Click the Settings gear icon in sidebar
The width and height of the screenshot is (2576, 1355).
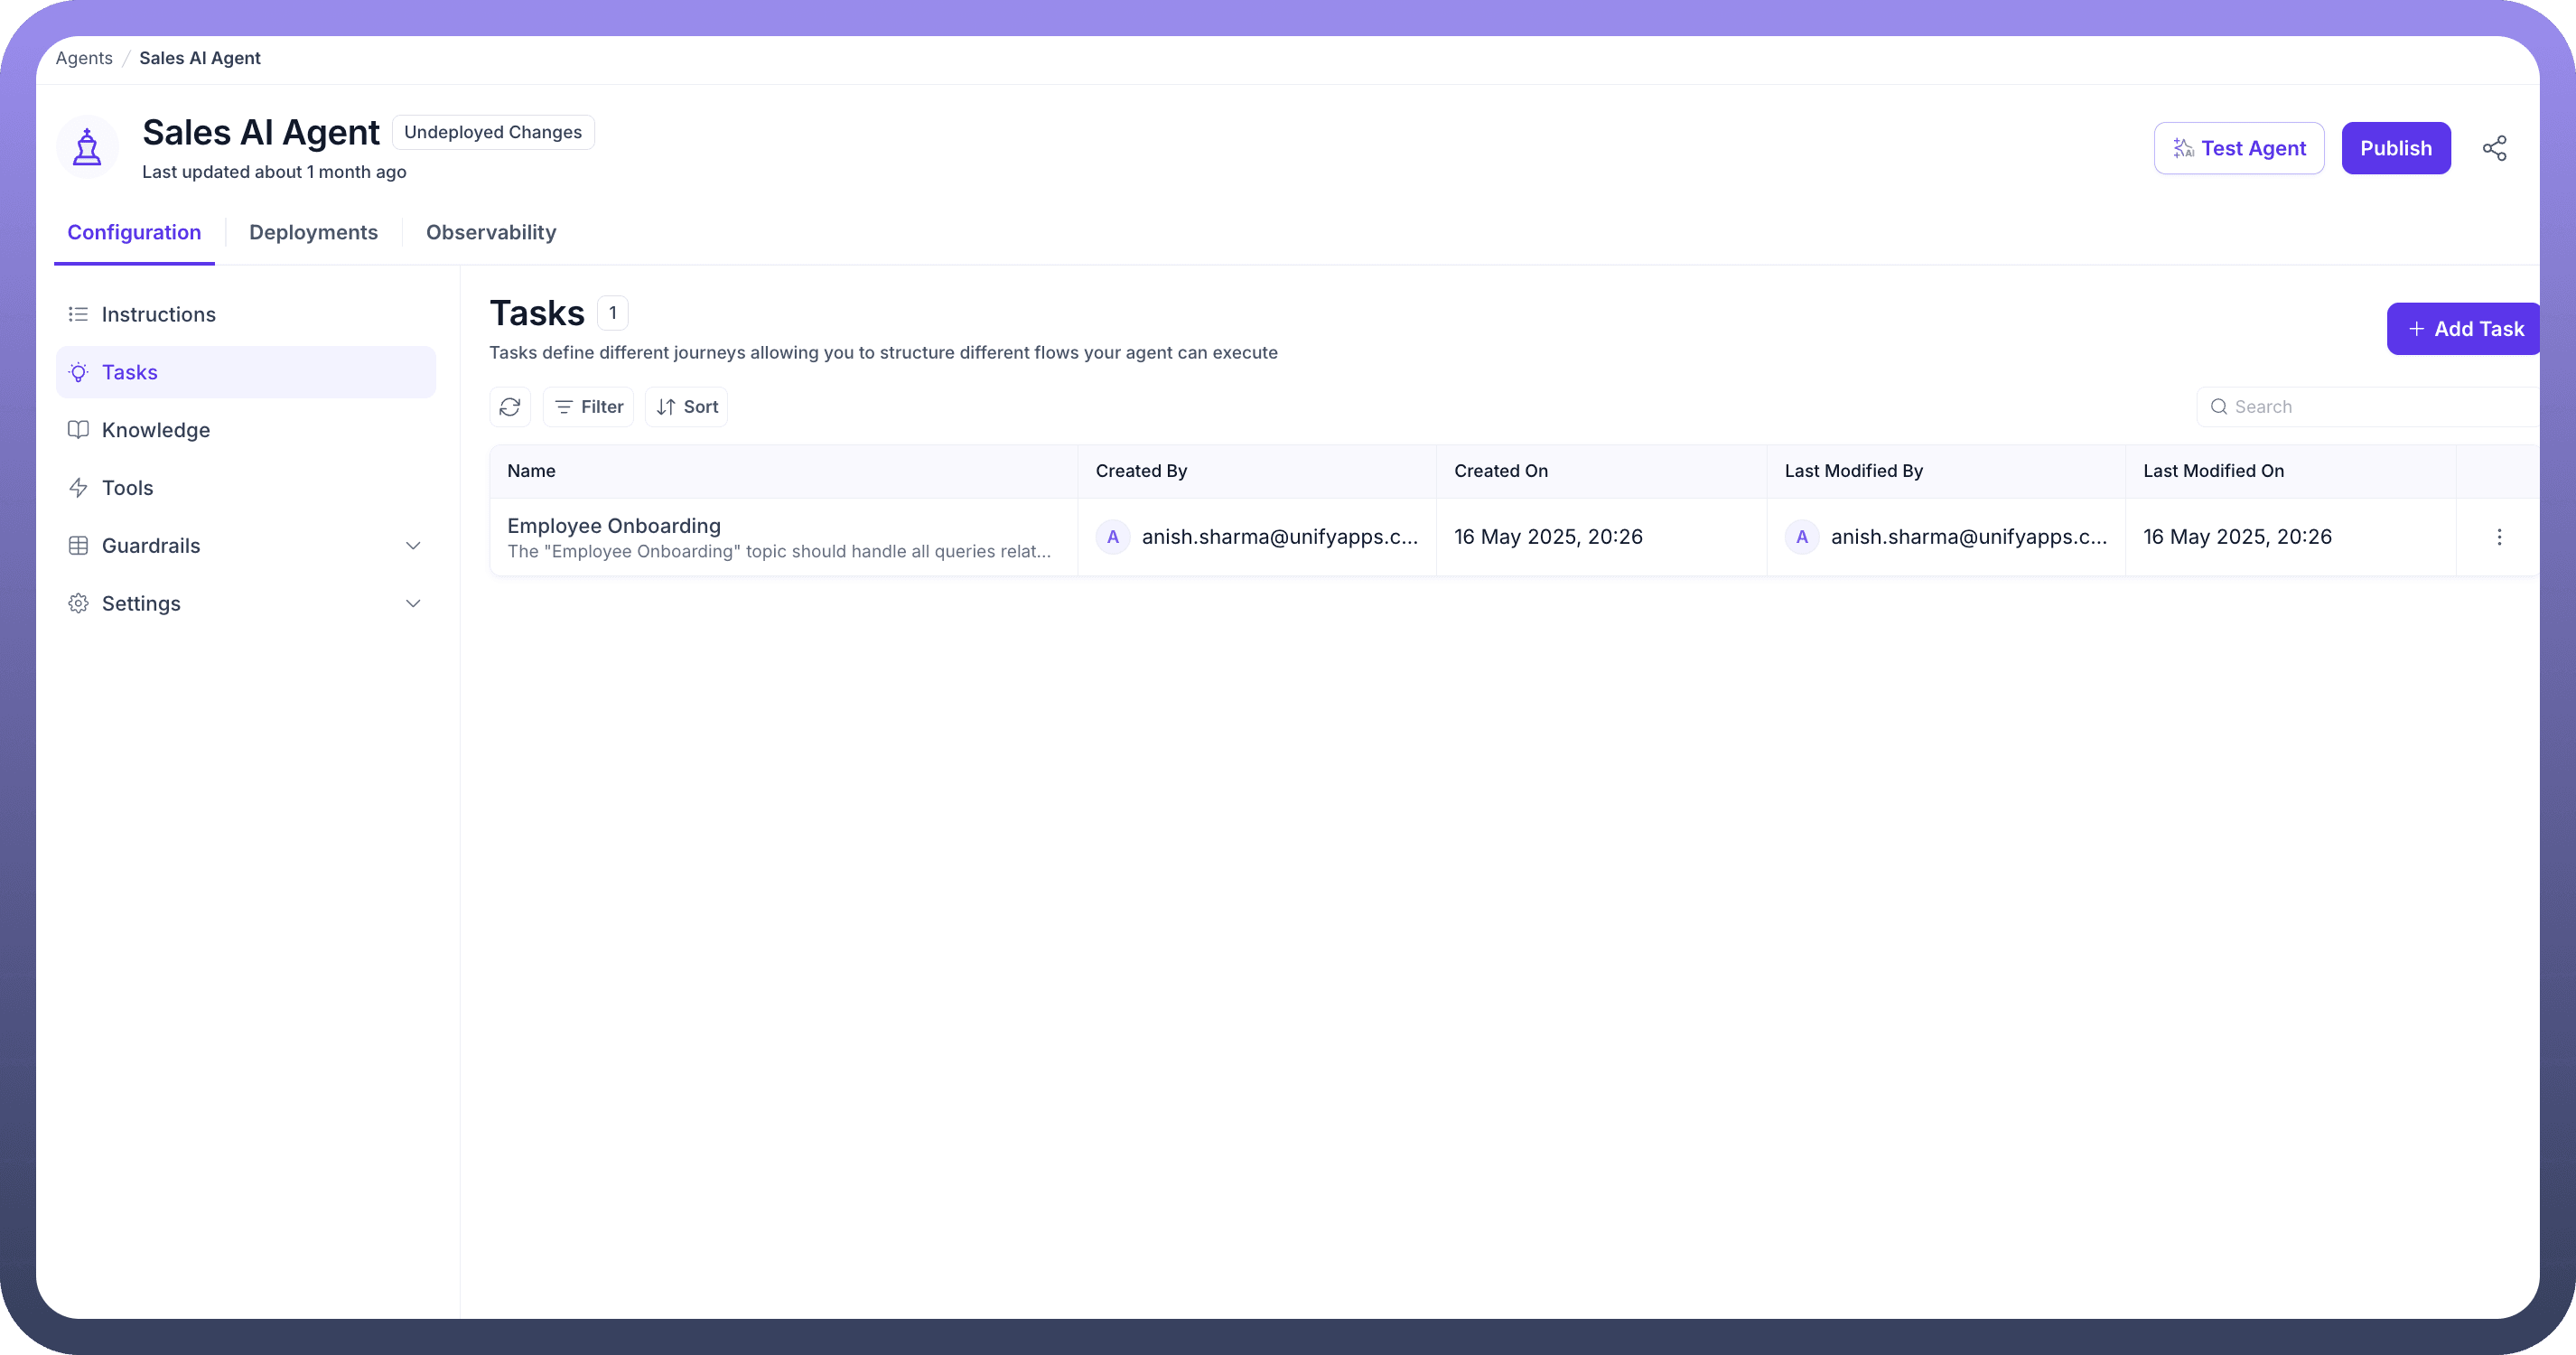pyautogui.click(x=78, y=604)
